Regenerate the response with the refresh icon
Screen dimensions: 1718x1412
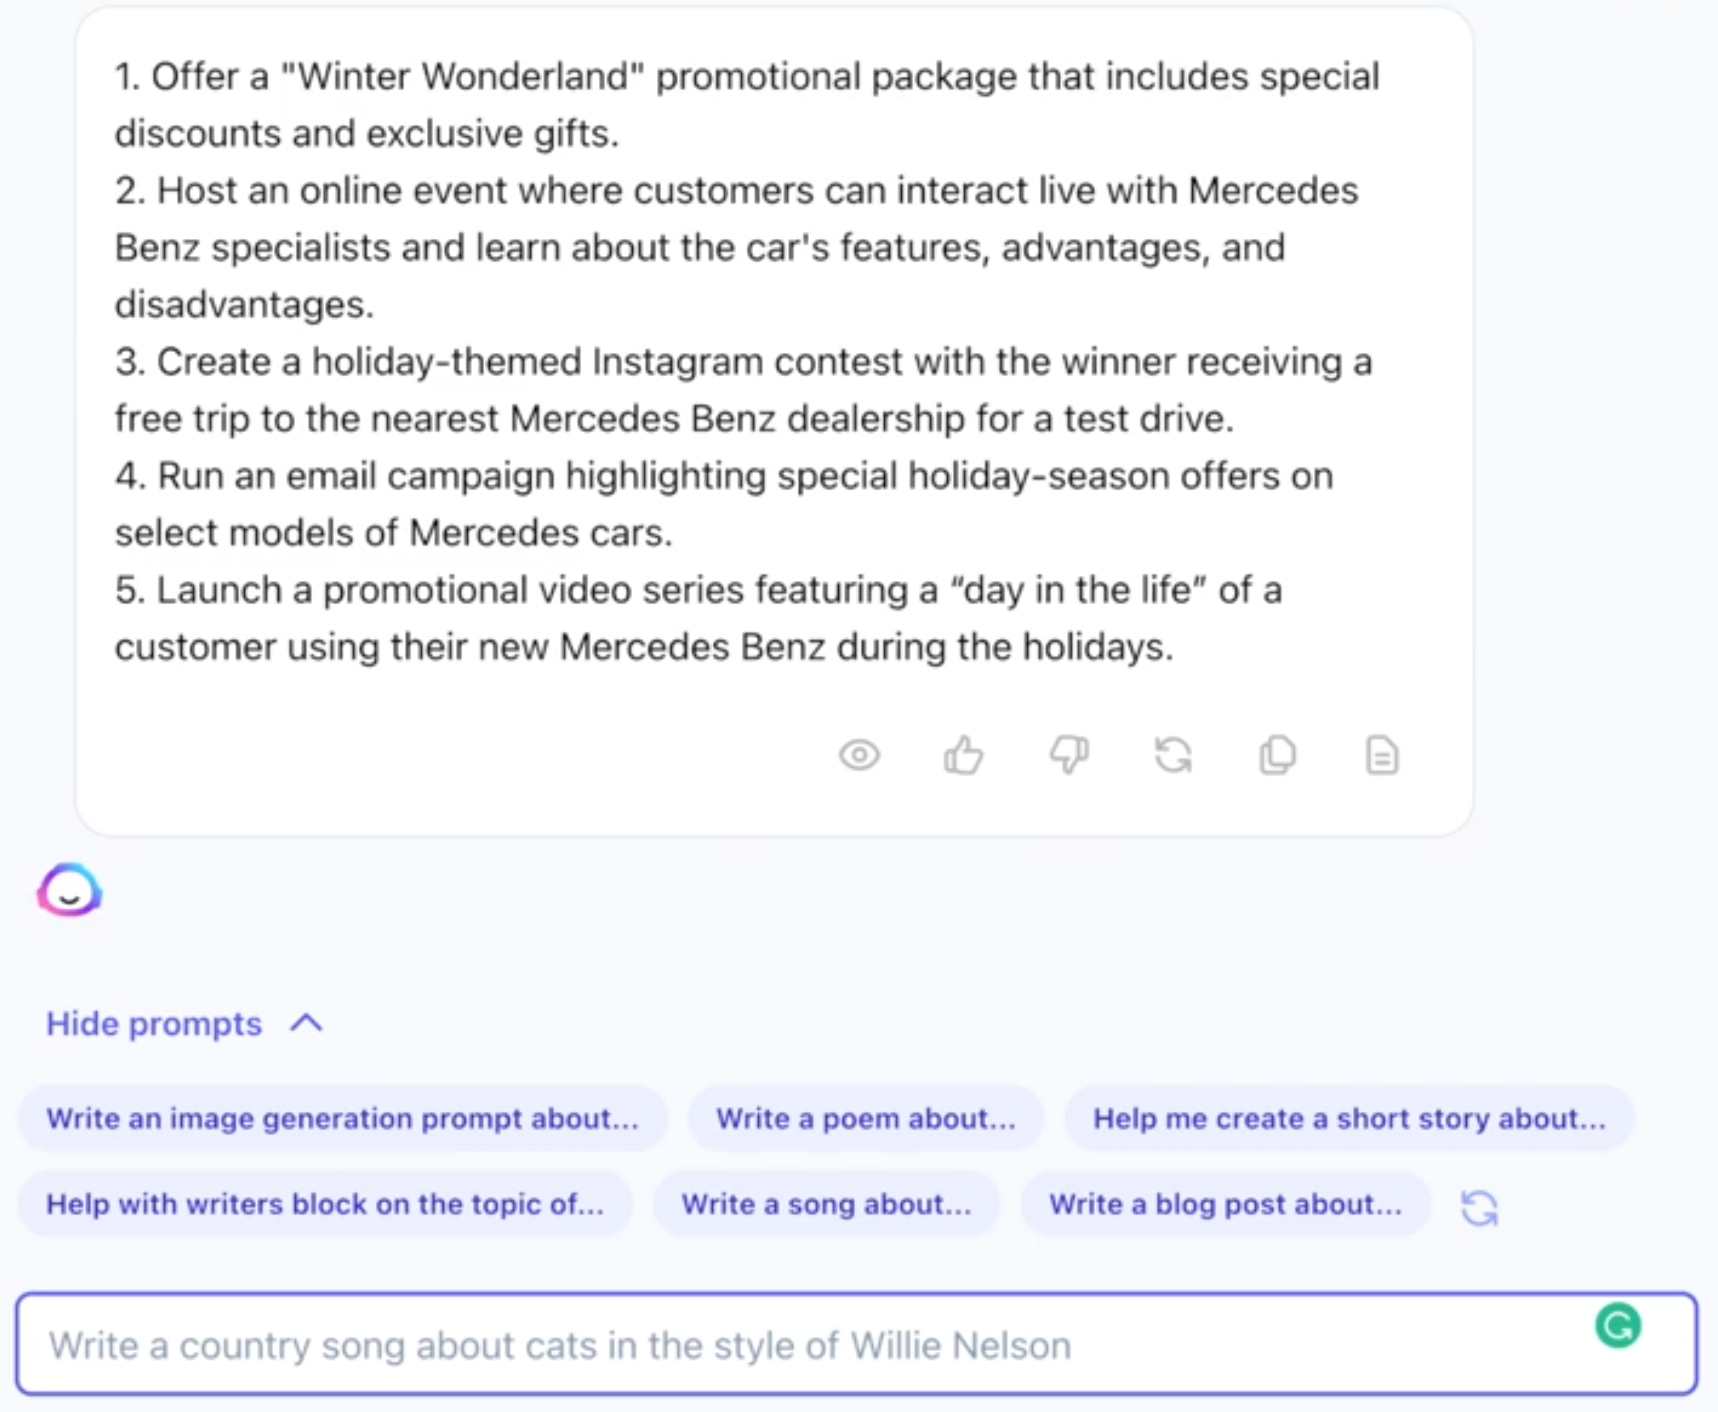coord(1173,755)
